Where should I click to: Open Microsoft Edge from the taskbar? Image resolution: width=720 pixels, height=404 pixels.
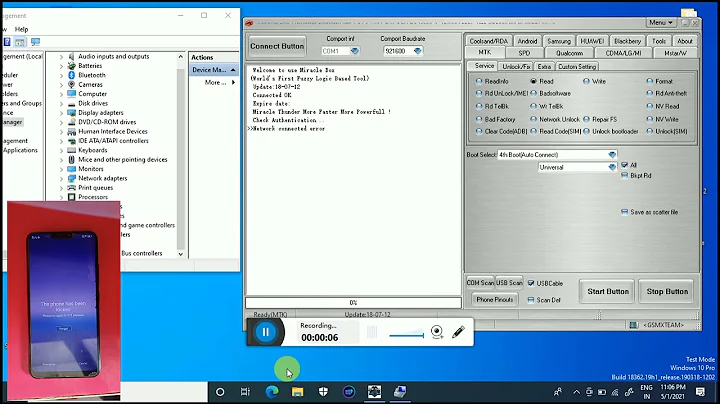point(272,392)
